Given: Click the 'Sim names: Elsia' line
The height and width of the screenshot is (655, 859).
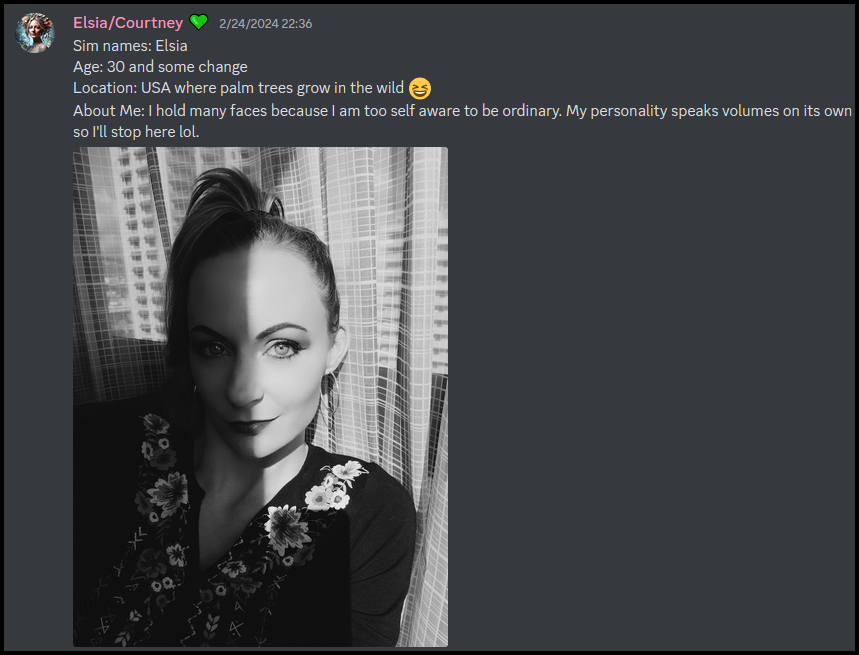Looking at the screenshot, I should (130, 45).
